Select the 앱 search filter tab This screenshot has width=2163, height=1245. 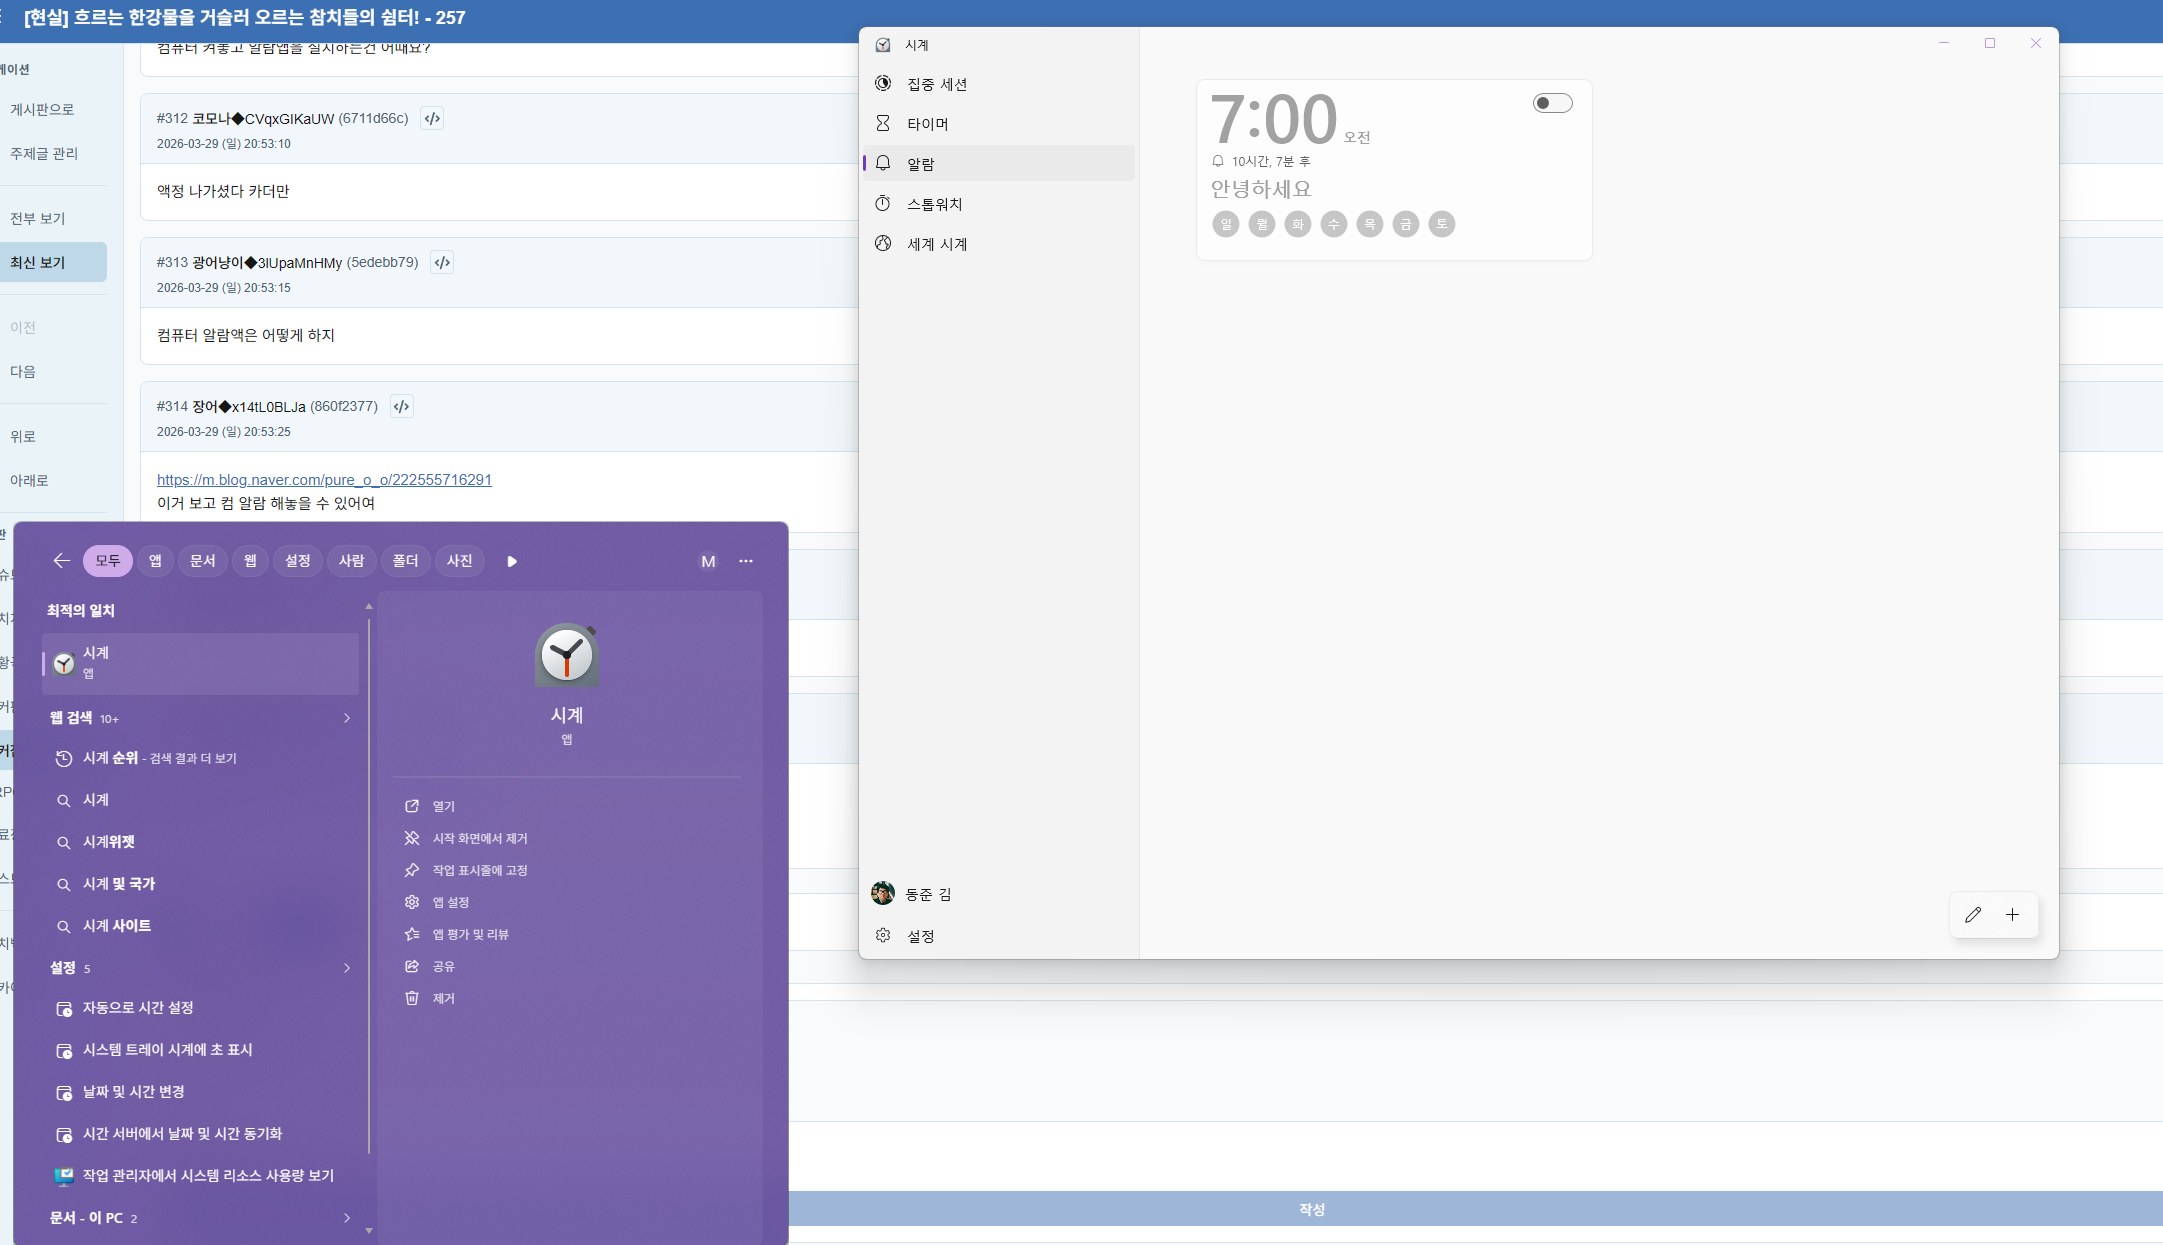click(x=155, y=561)
